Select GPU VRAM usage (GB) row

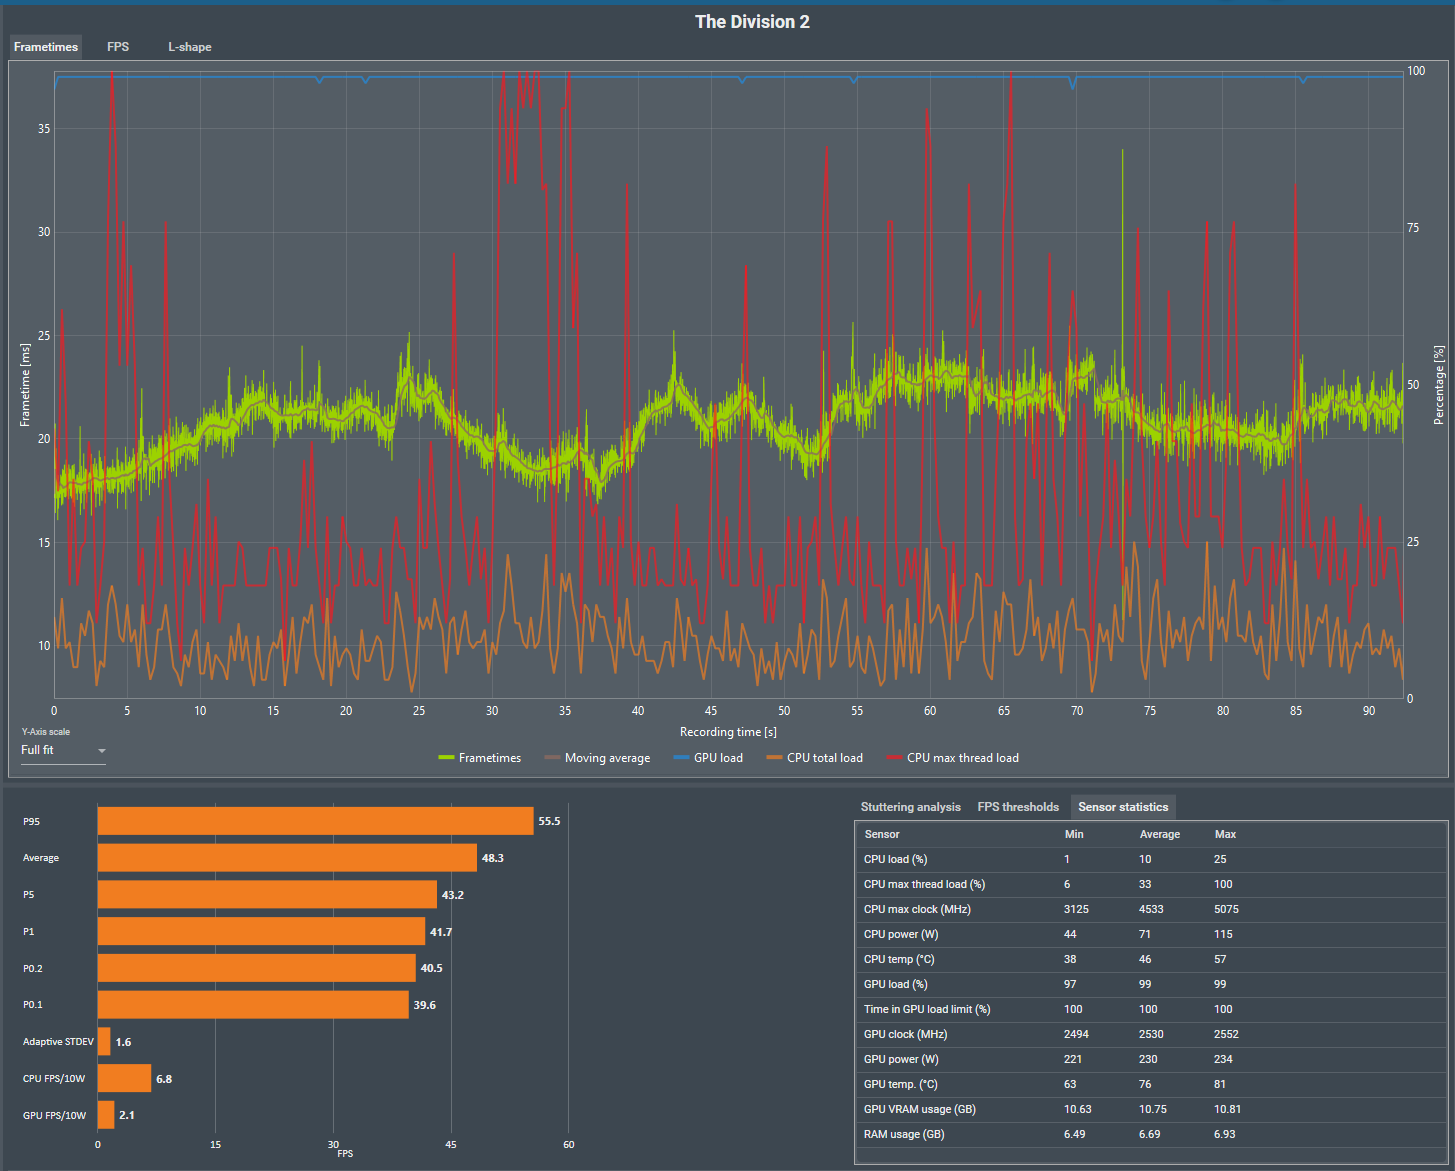(x=1151, y=1109)
